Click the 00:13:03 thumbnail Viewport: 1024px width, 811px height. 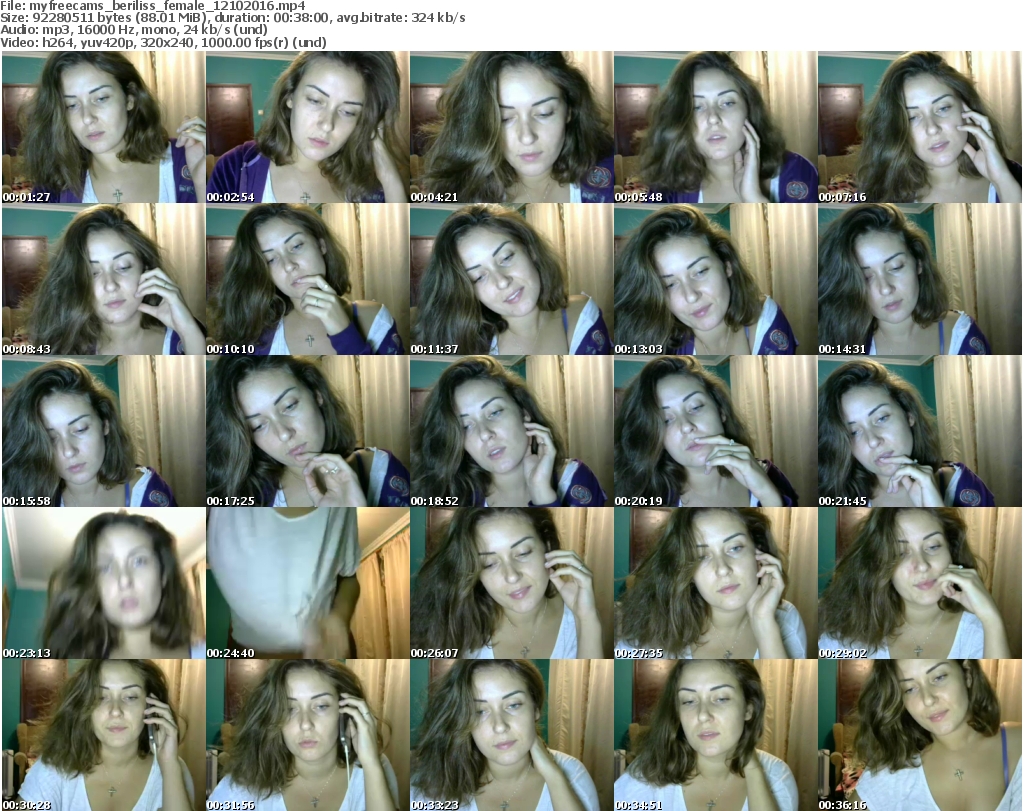click(715, 279)
